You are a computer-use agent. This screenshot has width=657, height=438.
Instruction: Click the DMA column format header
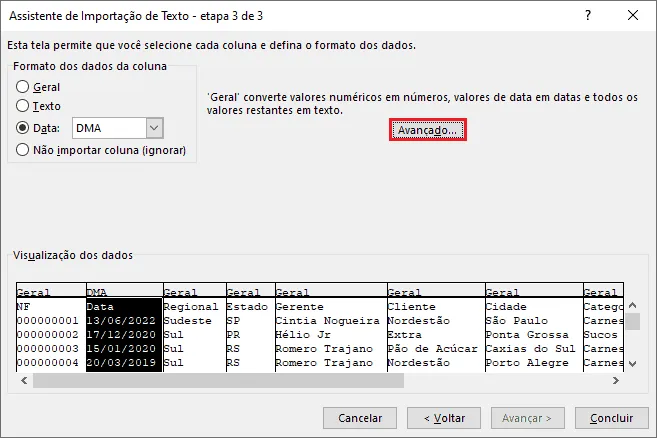pyautogui.click(x=124, y=292)
